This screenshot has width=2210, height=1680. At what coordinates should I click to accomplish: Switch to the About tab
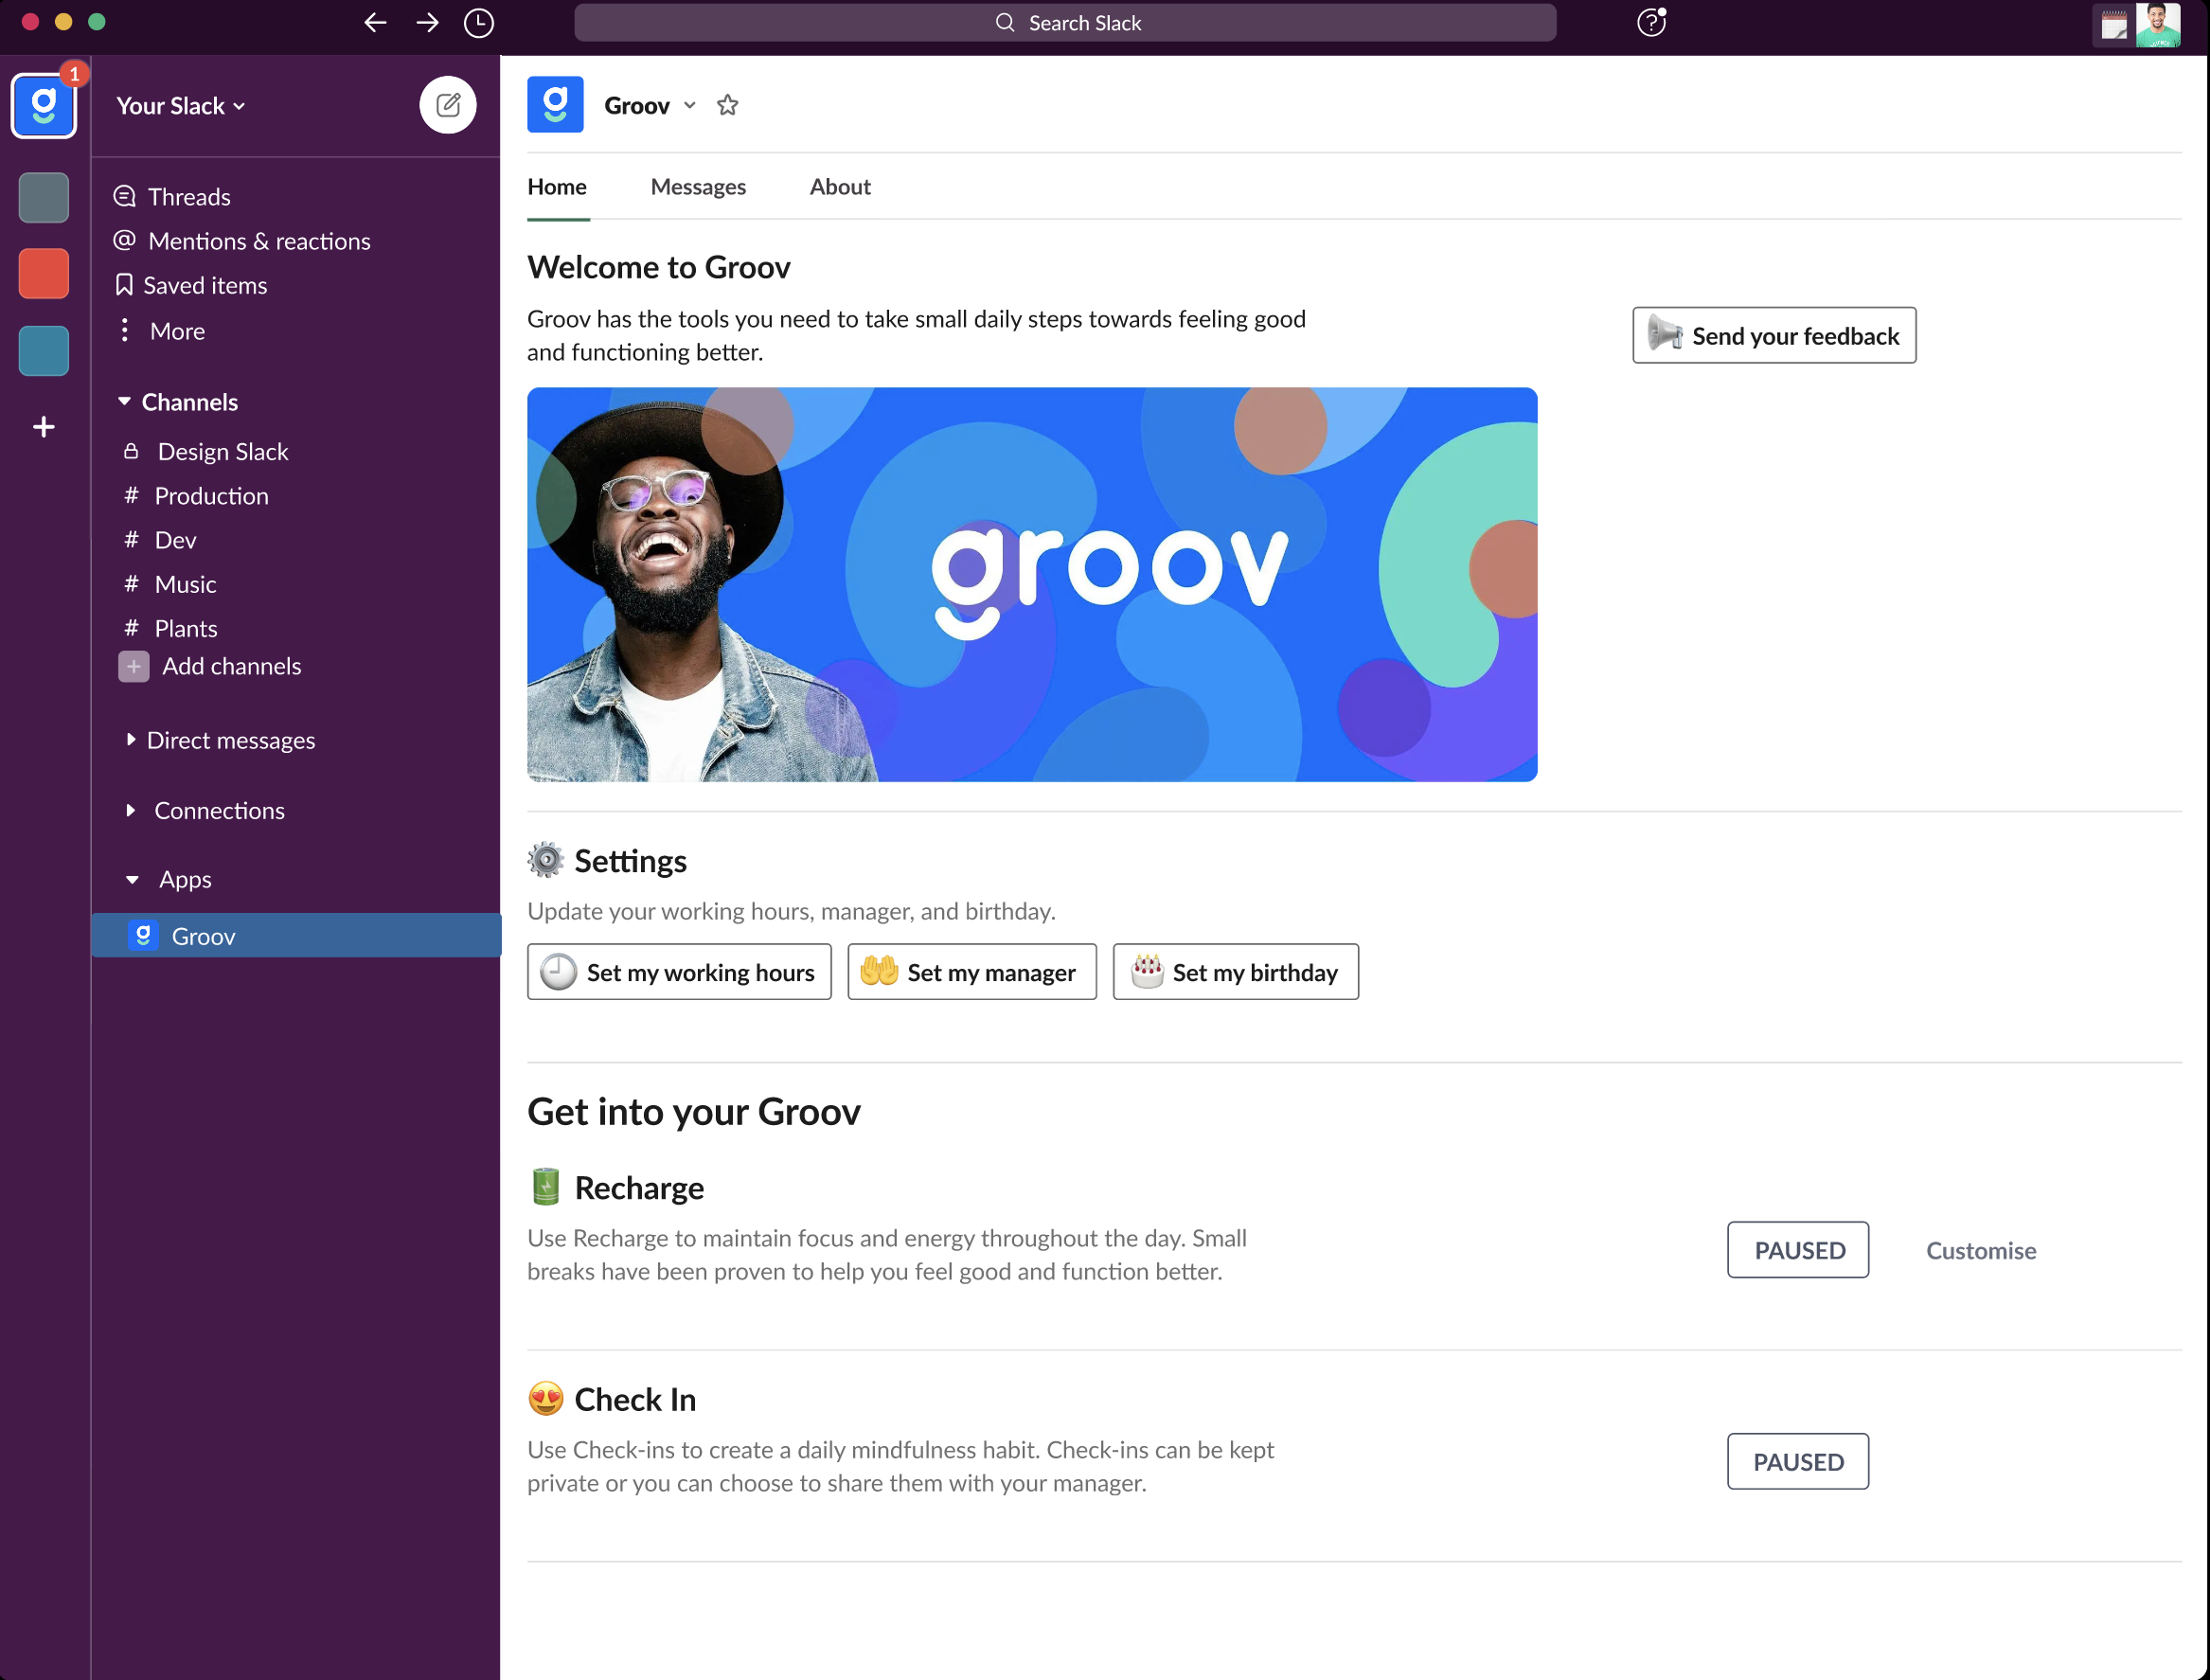(839, 187)
